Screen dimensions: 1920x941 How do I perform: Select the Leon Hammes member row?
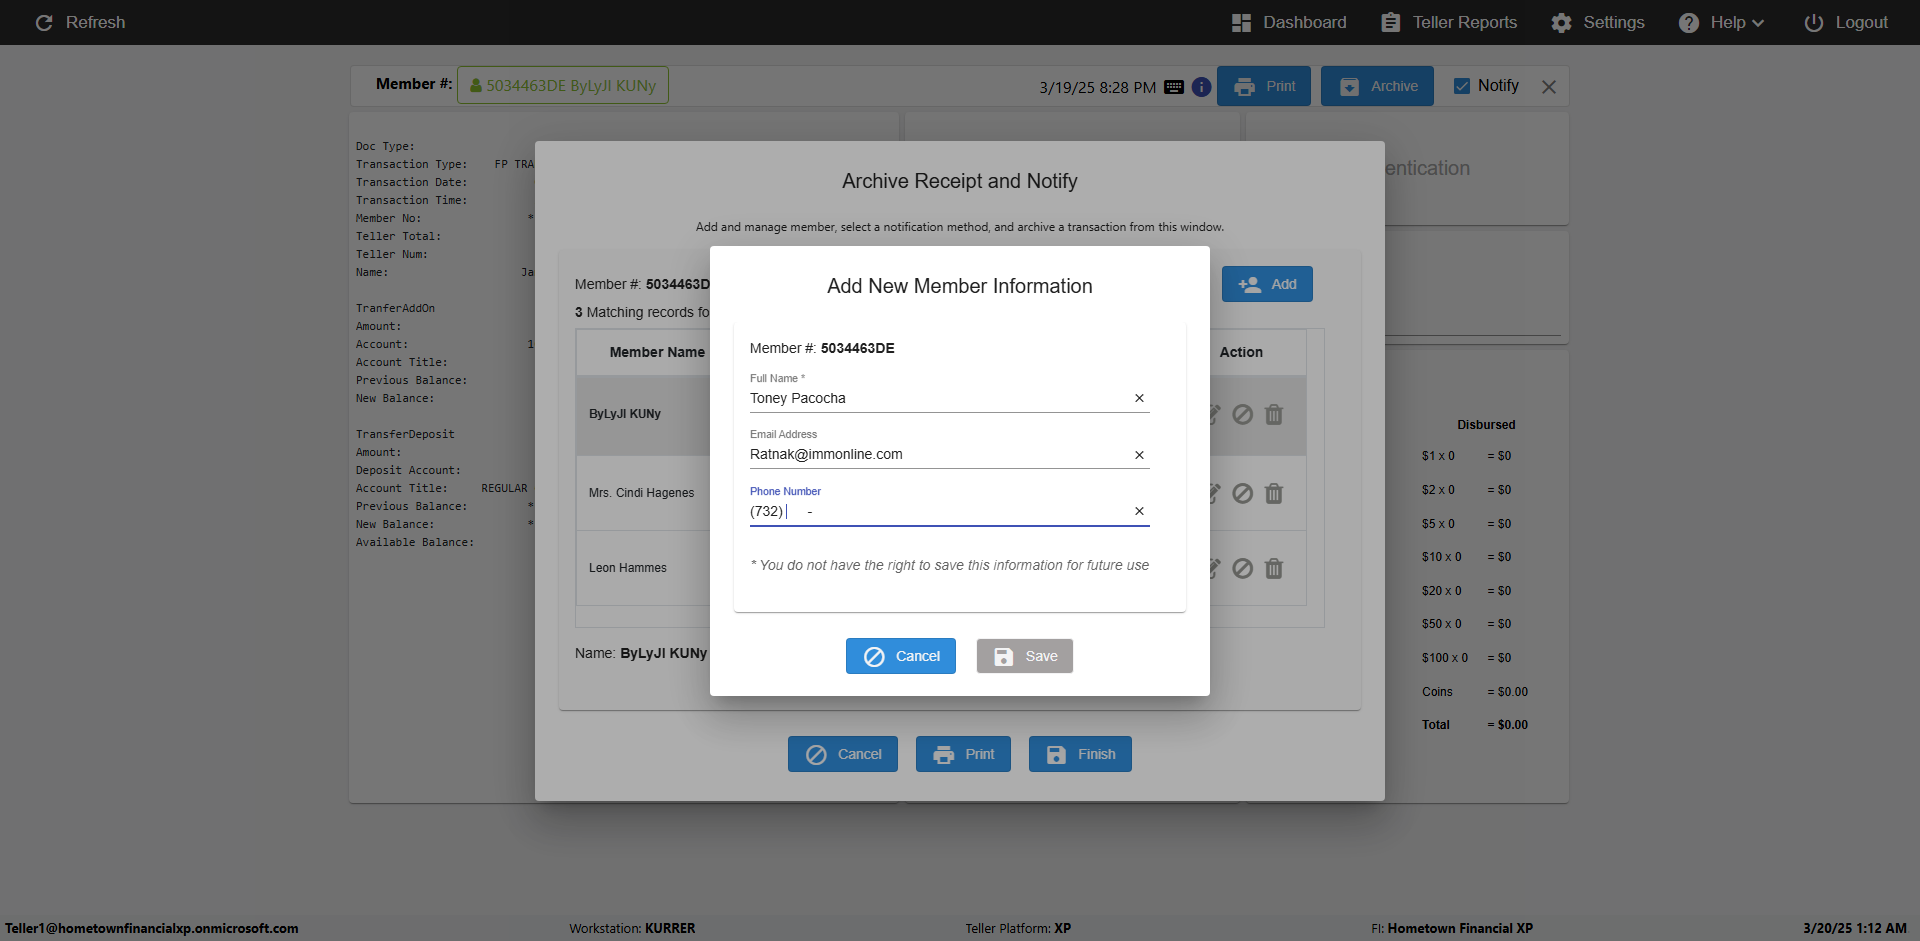click(x=642, y=568)
